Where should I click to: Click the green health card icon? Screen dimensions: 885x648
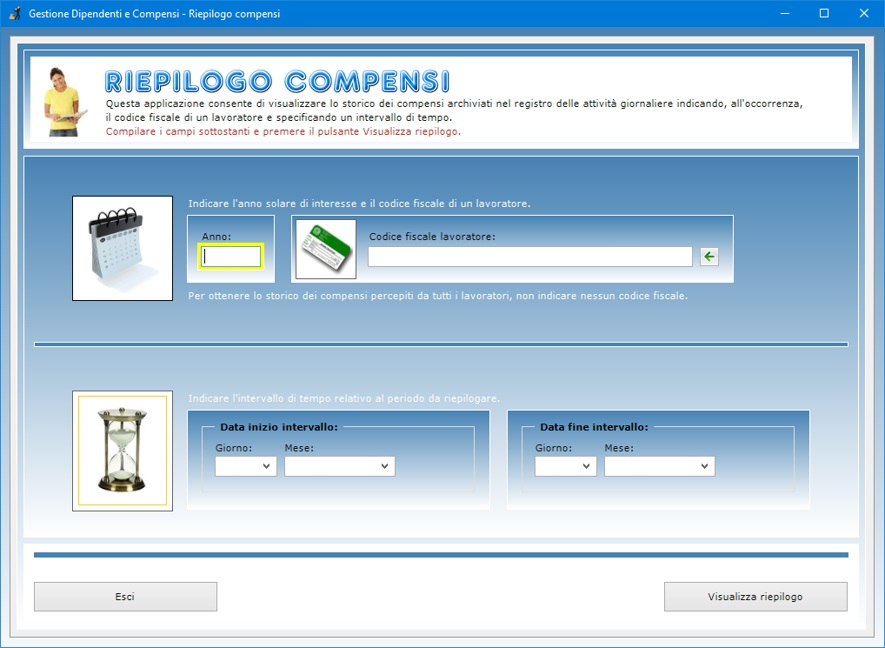point(325,249)
